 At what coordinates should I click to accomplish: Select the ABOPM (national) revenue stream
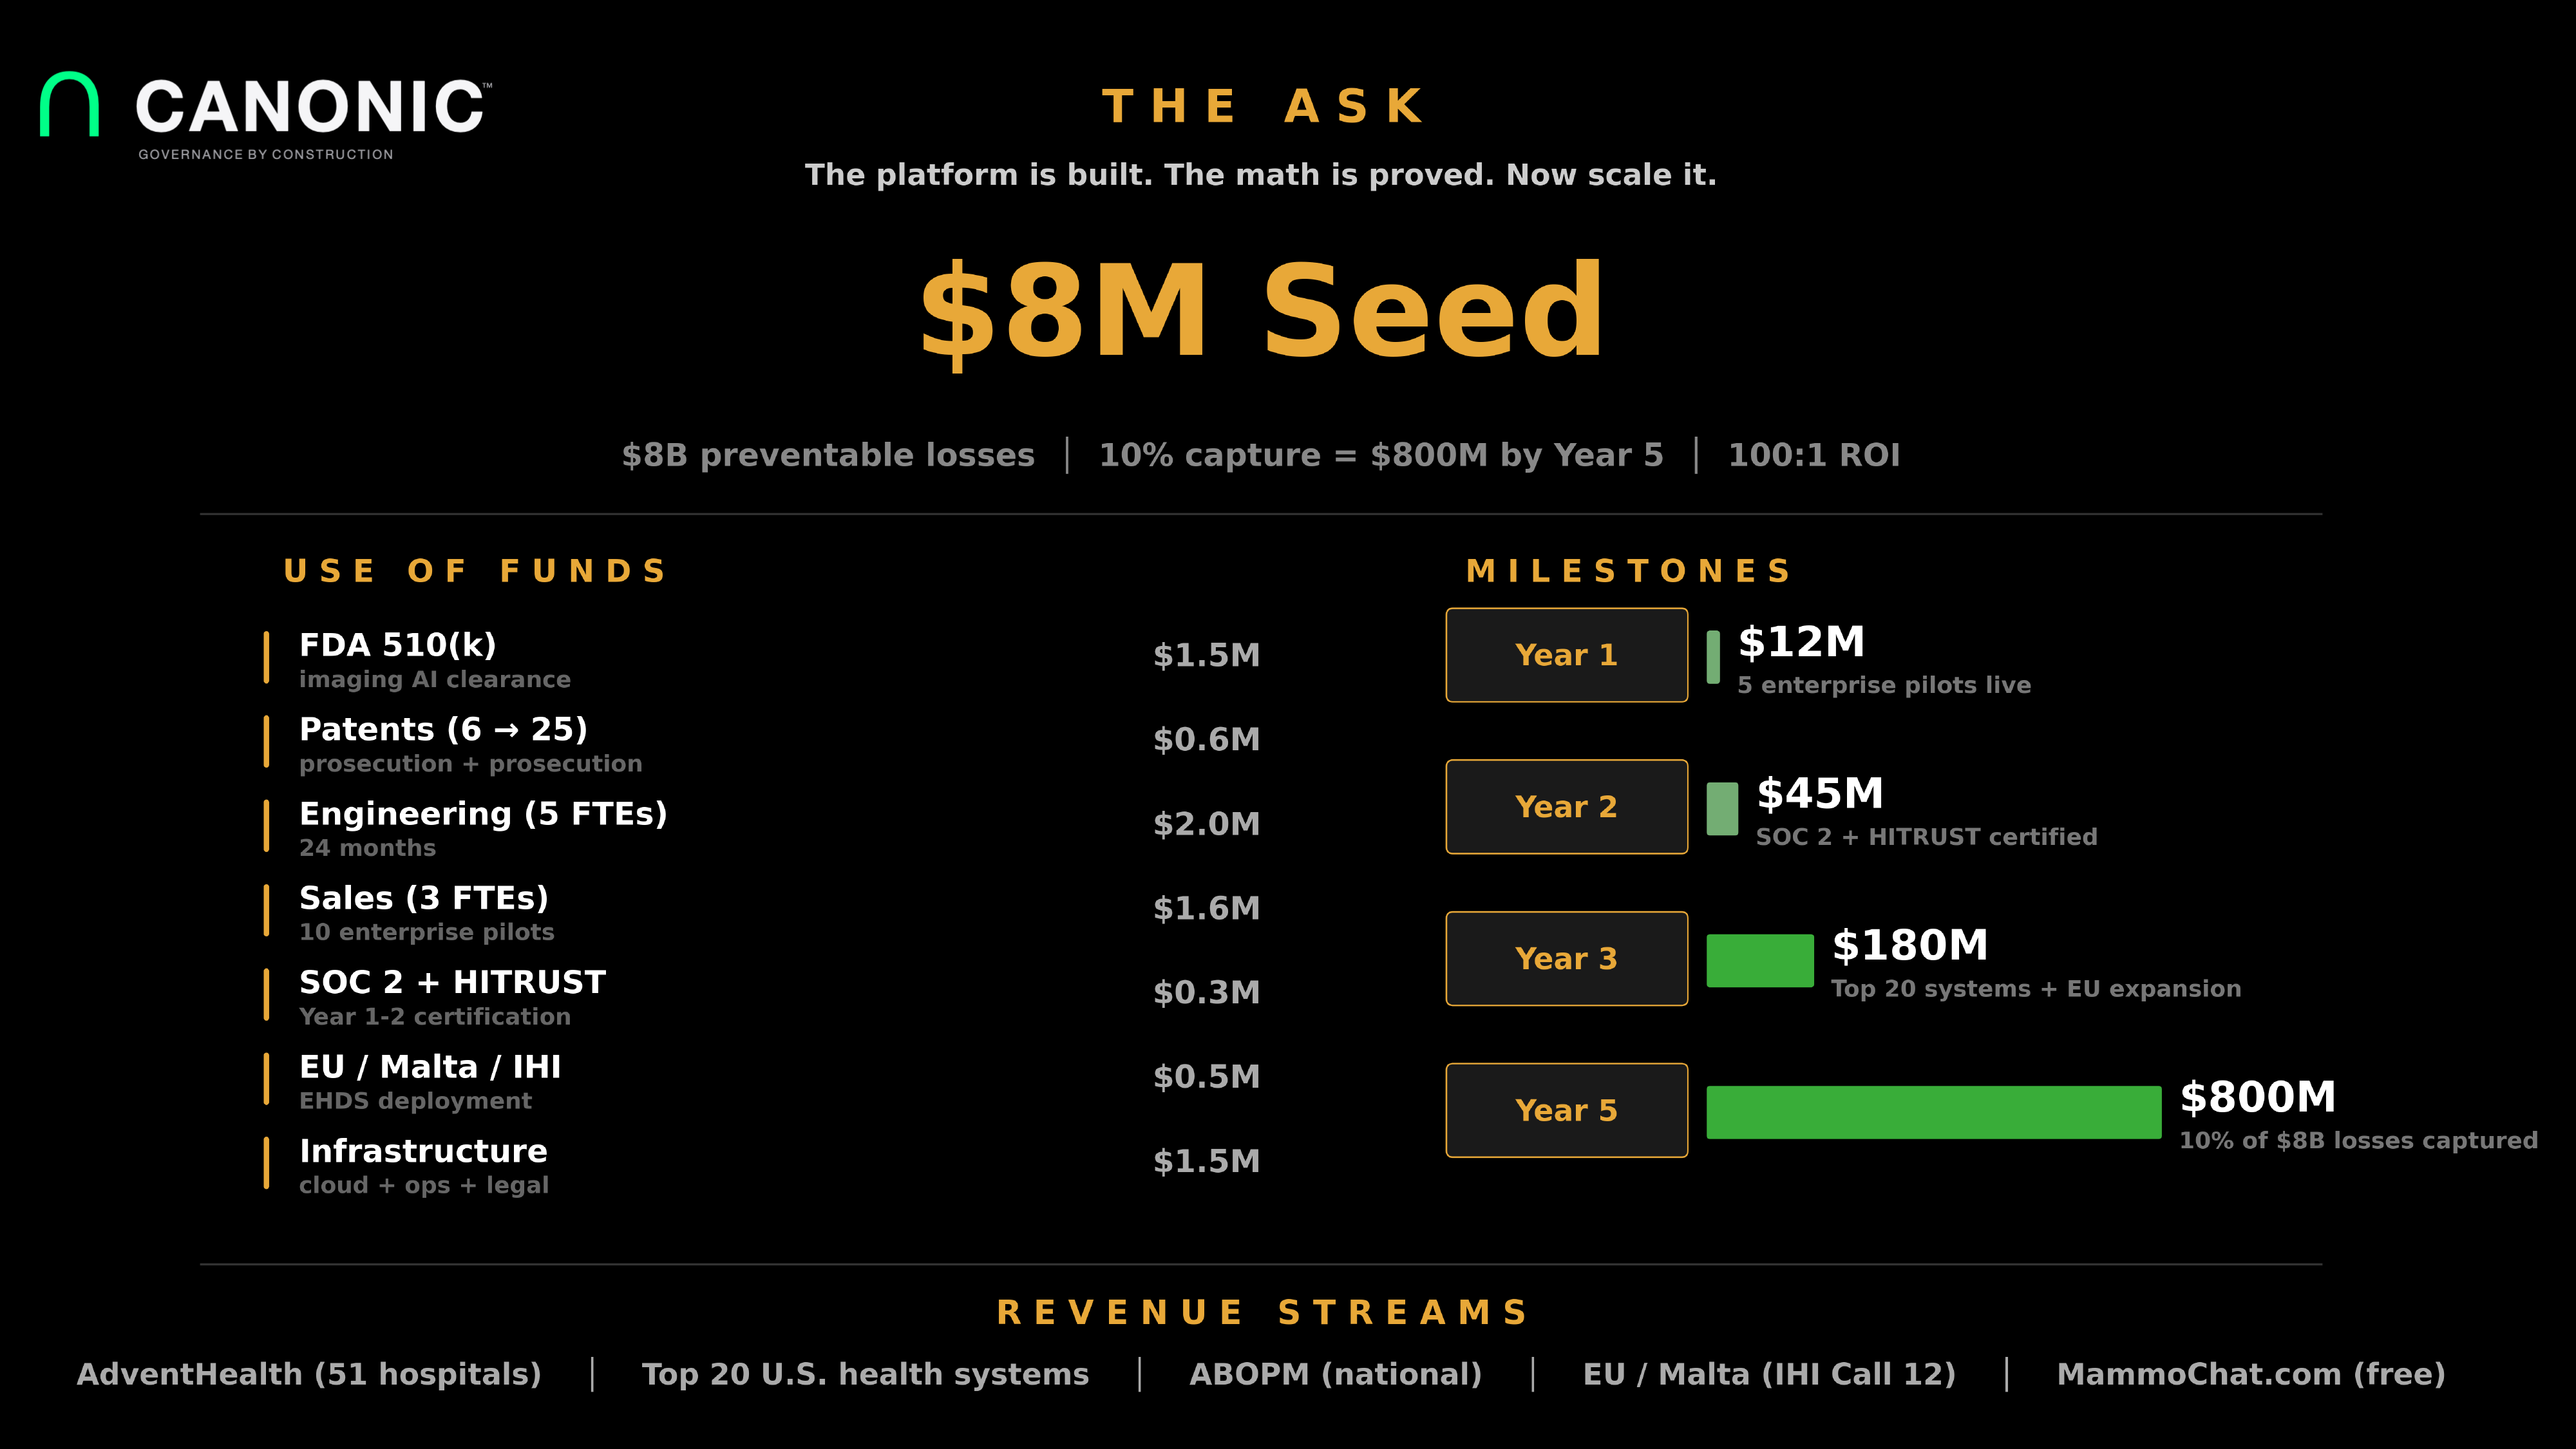pos(1335,1374)
